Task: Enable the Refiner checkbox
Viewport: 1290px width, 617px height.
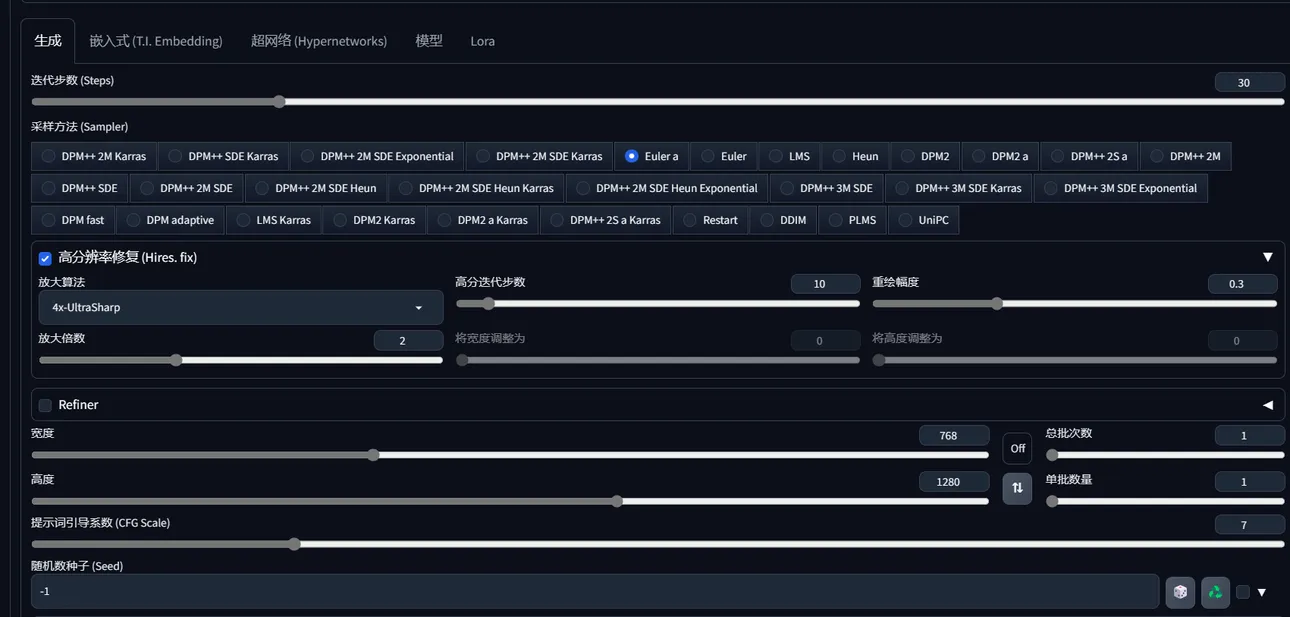Action: click(x=45, y=405)
